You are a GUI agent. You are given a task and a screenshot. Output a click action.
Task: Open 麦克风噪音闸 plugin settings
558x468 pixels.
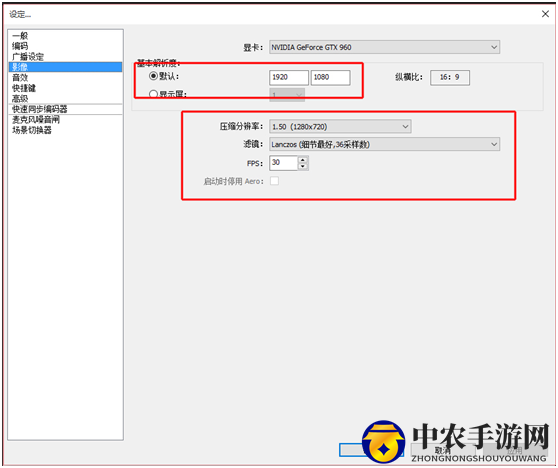[36, 120]
